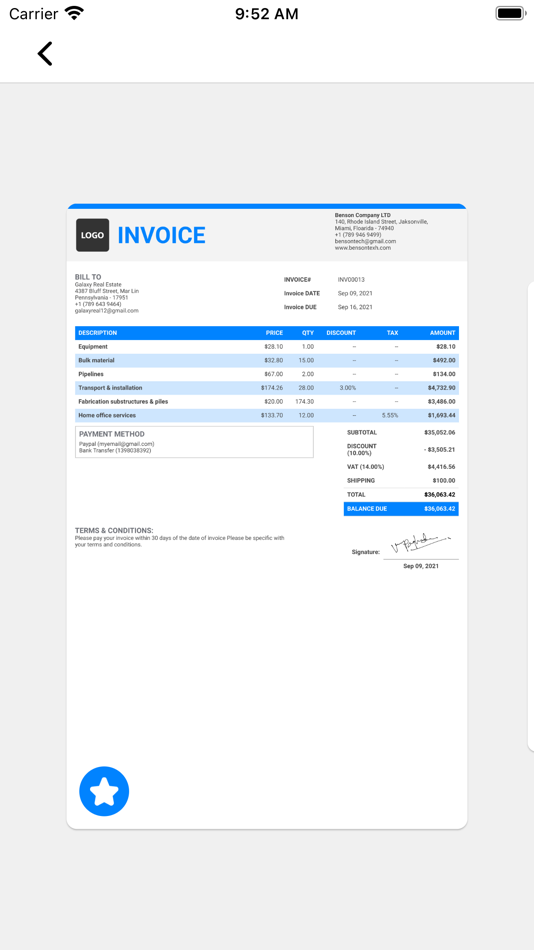This screenshot has height=950, width=534.
Task: Click TERMS & CONDITIONS heading
Action: point(114,531)
